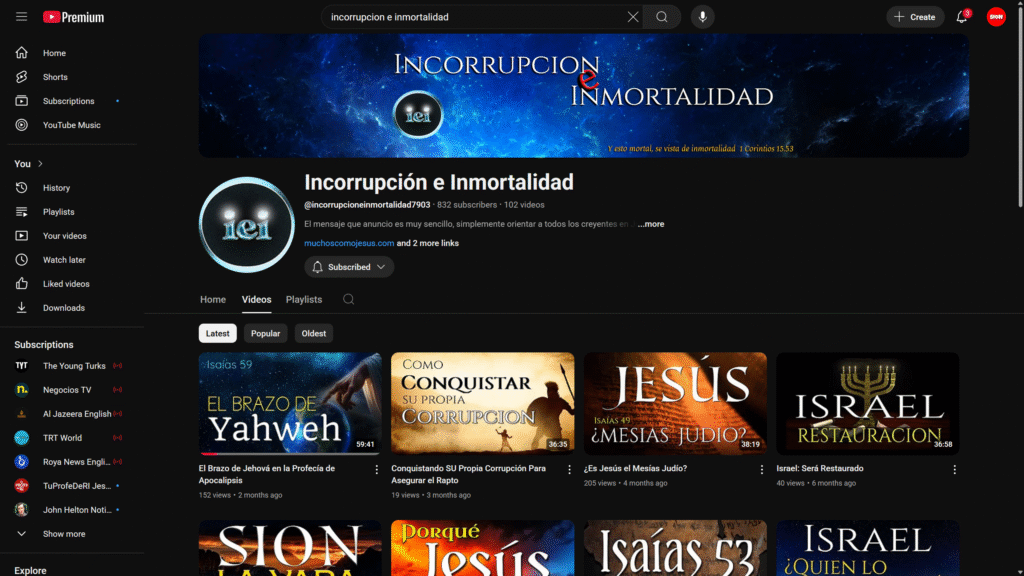Open muchoscomojesus.com link
This screenshot has height=576, width=1024.
tap(349, 243)
